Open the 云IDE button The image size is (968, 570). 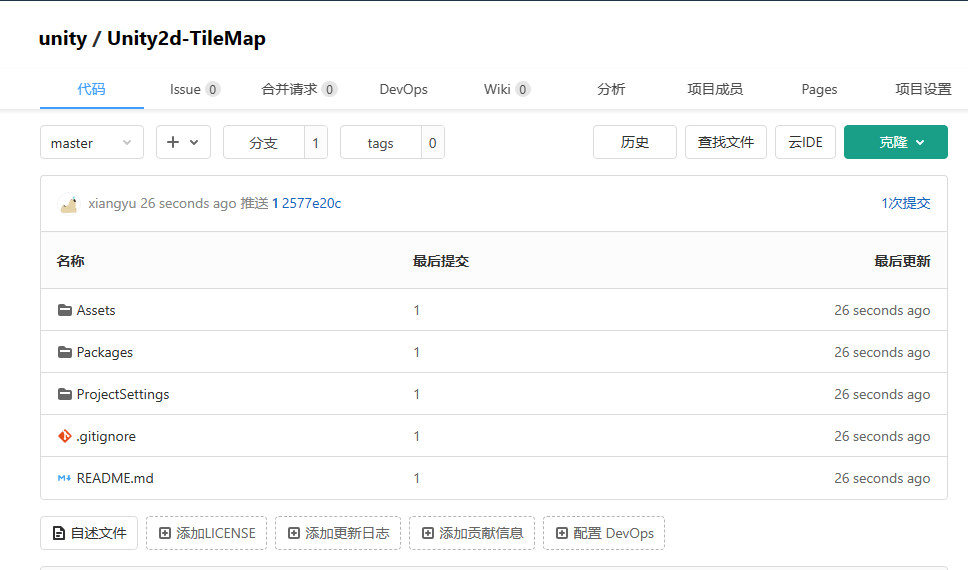click(x=806, y=142)
